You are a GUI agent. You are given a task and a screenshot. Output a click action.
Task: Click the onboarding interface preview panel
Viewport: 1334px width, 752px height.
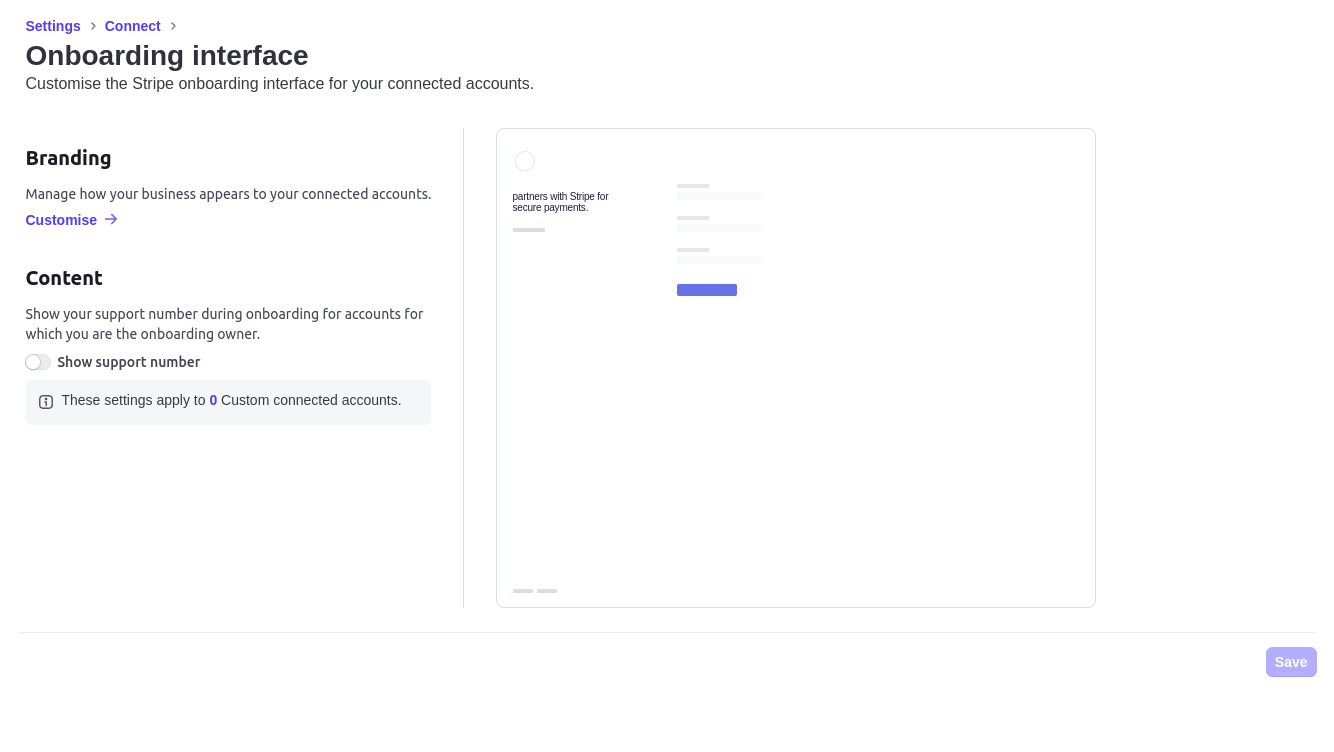pyautogui.click(x=795, y=367)
